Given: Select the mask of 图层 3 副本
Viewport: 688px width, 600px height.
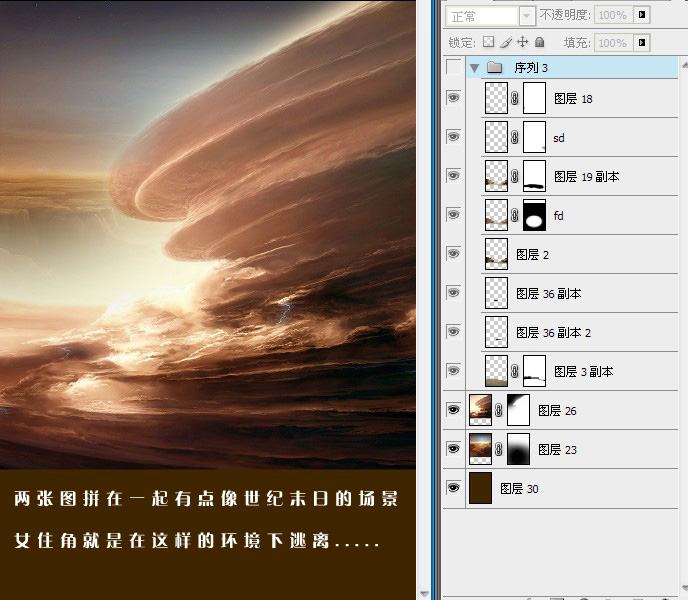Looking at the screenshot, I should pos(534,371).
